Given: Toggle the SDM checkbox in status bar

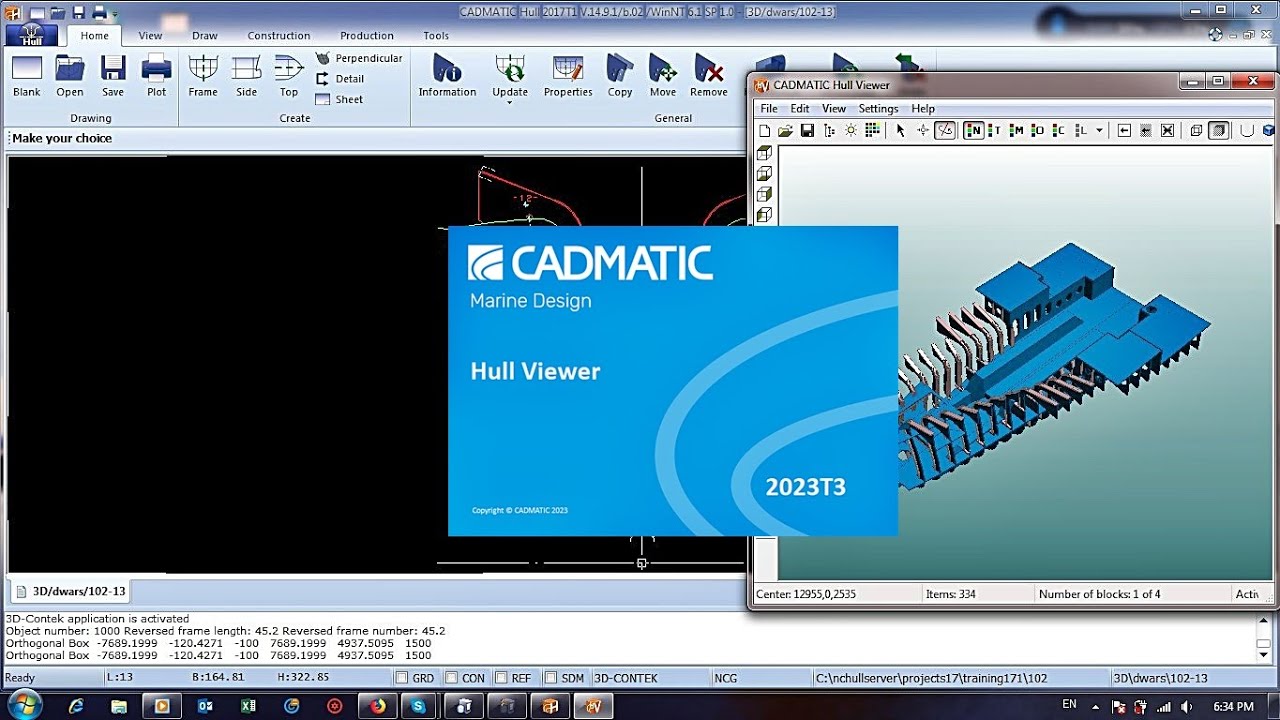Looking at the screenshot, I should click(551, 678).
